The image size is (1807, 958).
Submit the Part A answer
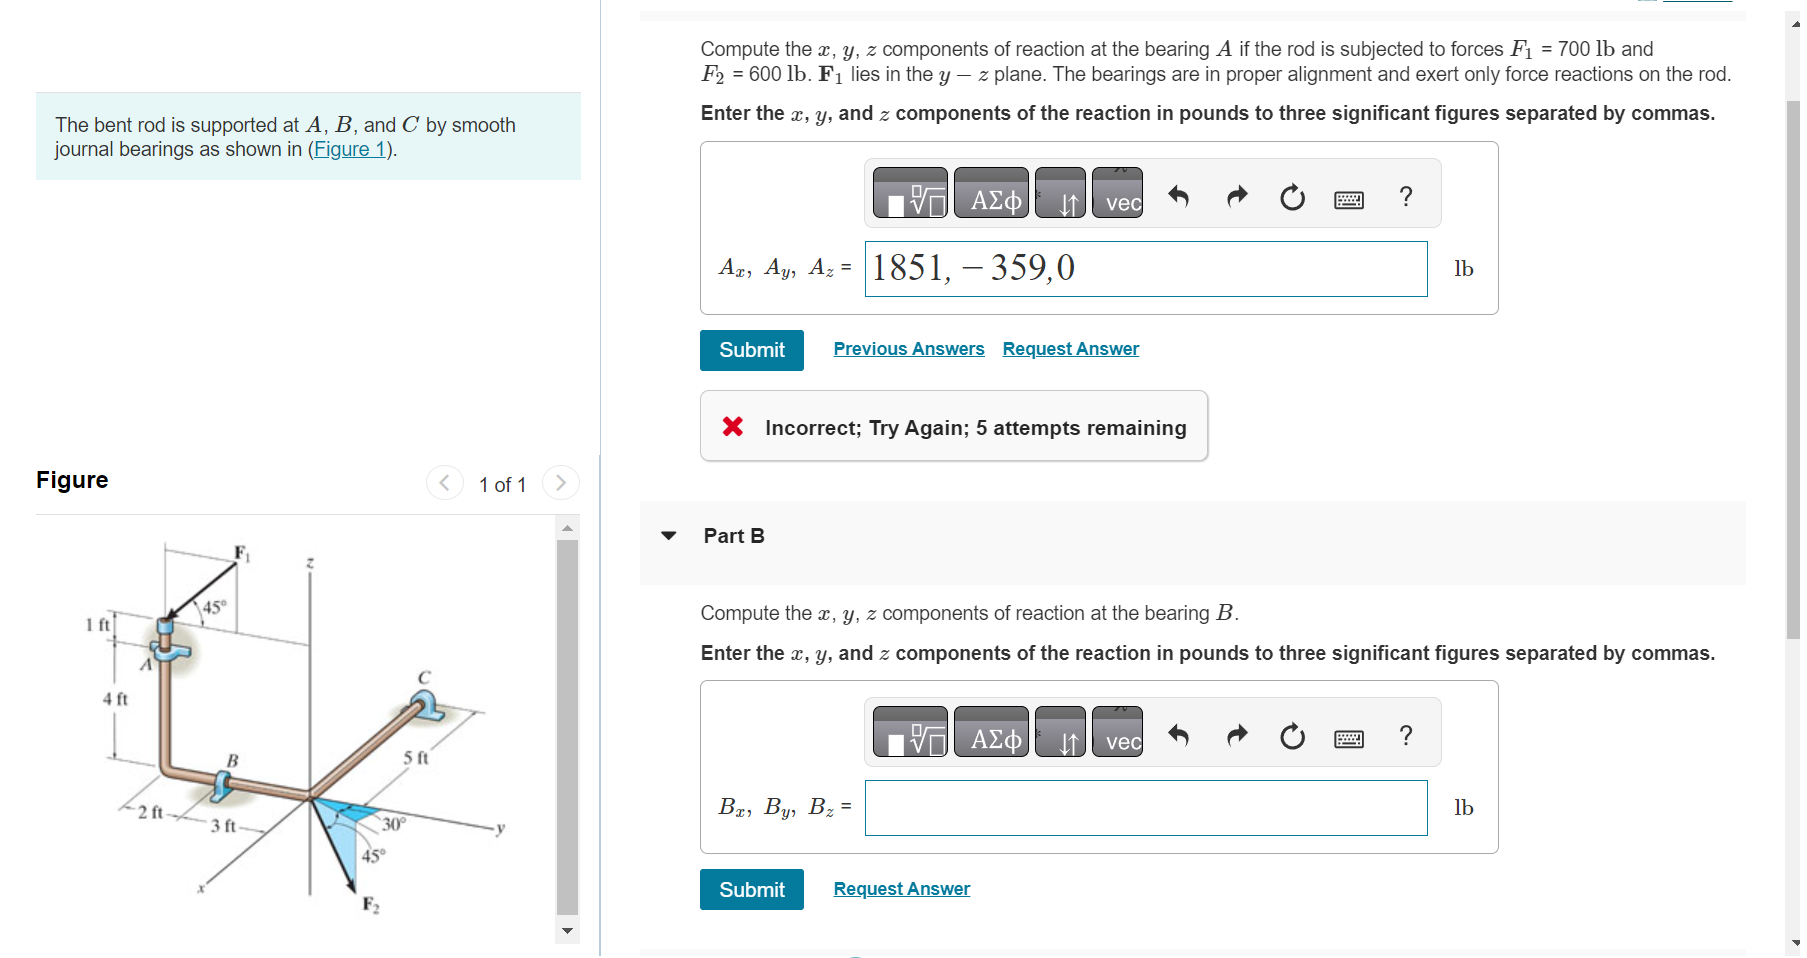pyautogui.click(x=751, y=350)
